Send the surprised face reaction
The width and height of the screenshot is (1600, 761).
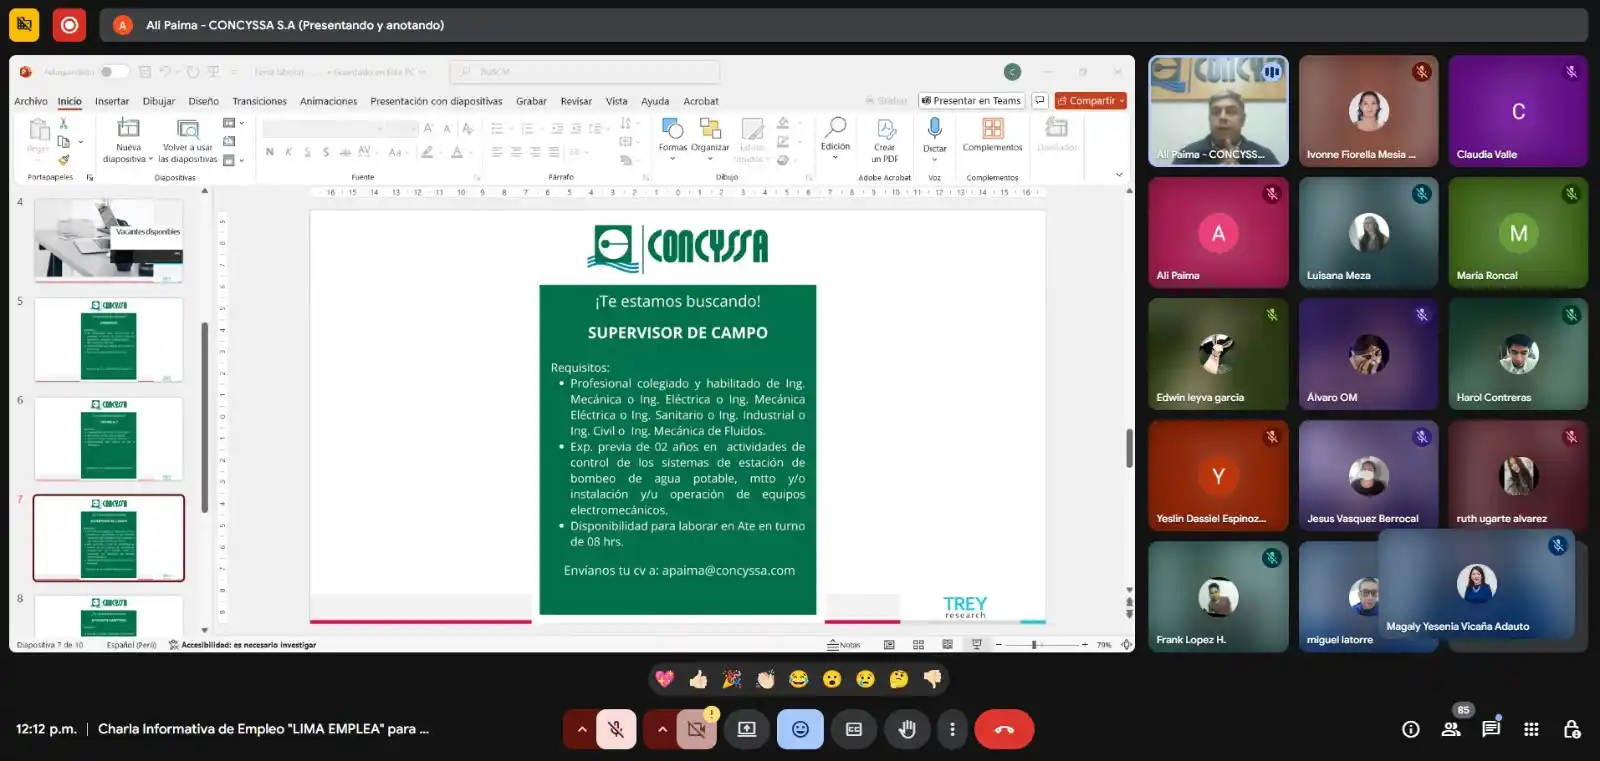(832, 679)
